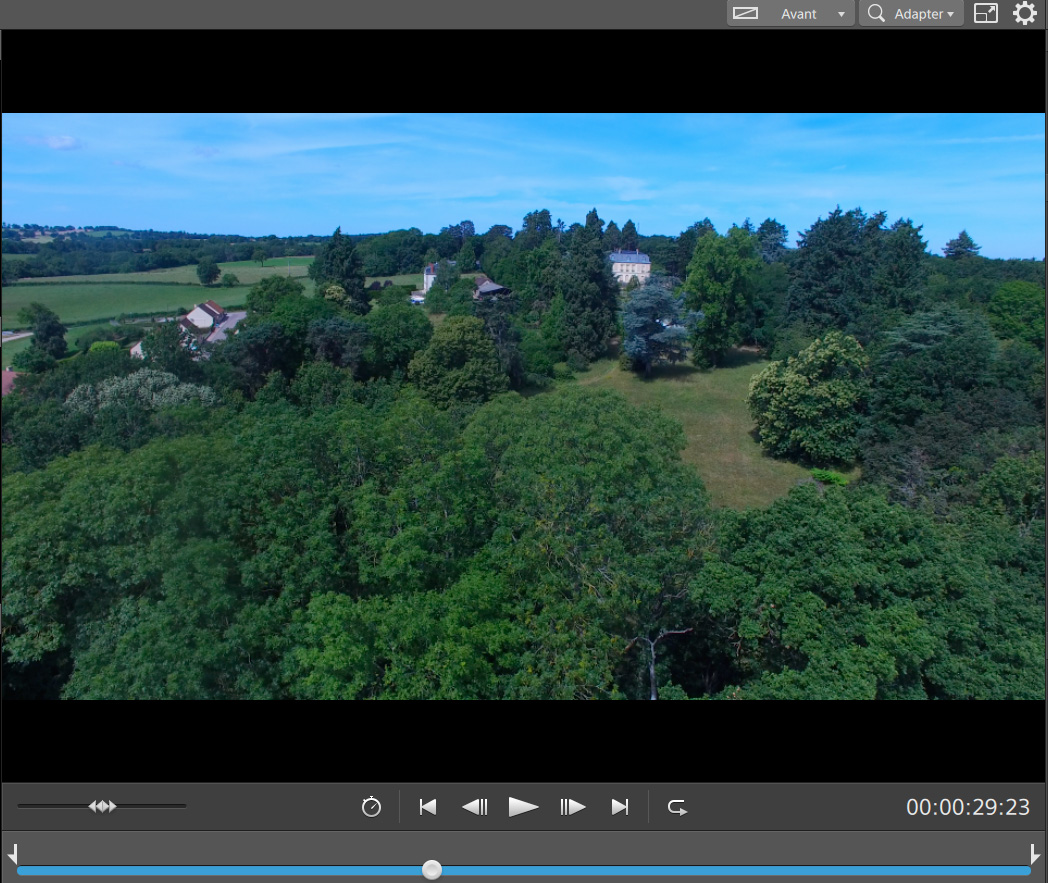This screenshot has height=883, width=1048.
Task: Click the playhead knob on the scrub bar
Action: tap(432, 870)
